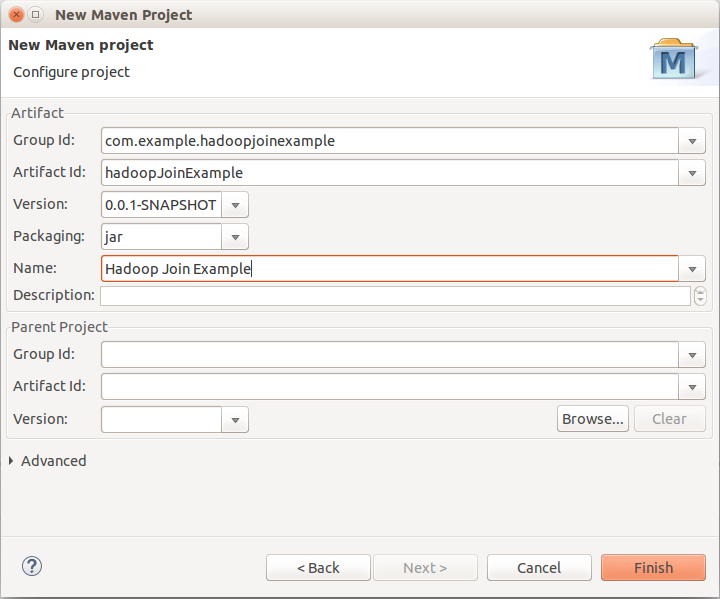Go to previous page with Back button
The width and height of the screenshot is (720, 599).
318,568
